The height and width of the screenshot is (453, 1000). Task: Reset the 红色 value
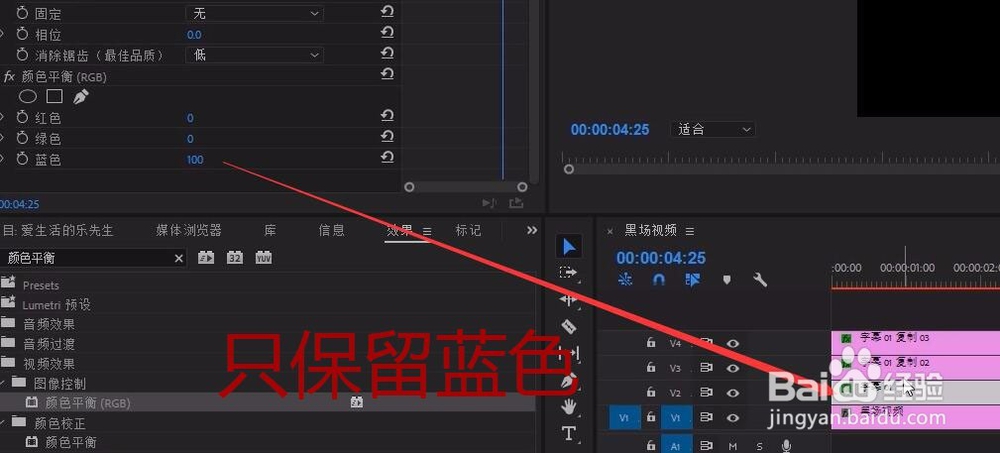(x=387, y=116)
